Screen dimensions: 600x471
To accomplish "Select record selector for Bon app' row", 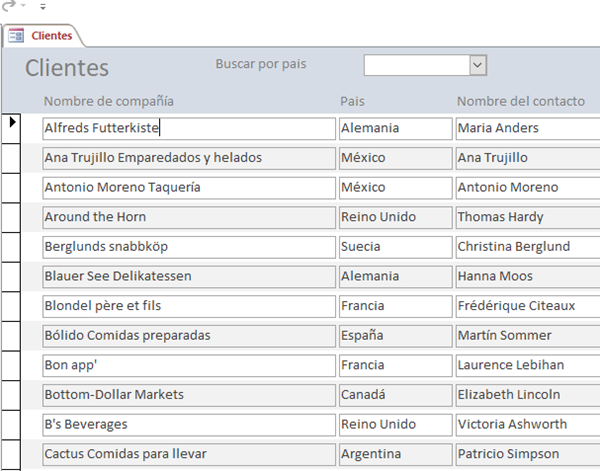I will (14, 365).
